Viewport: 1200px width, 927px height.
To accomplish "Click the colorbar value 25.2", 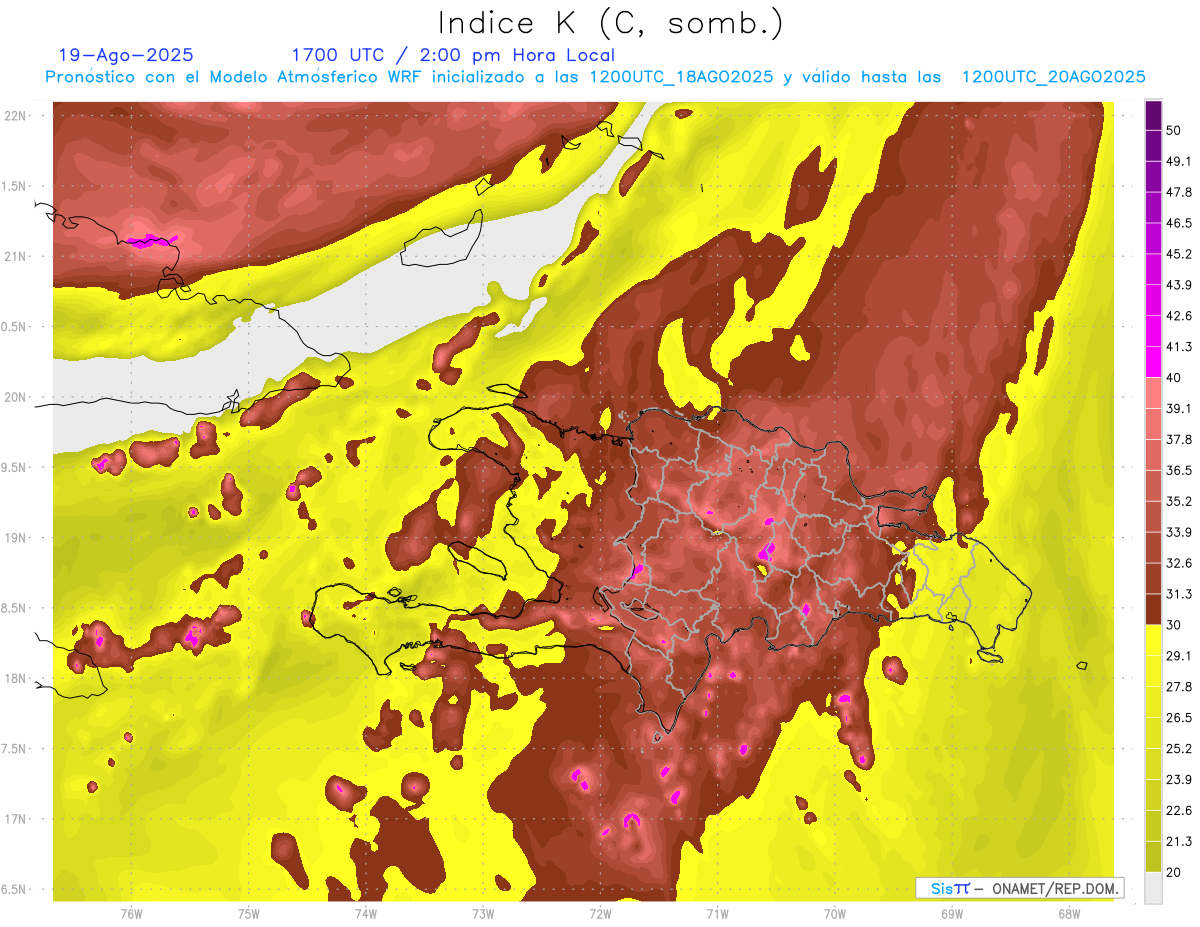I will tap(1179, 749).
